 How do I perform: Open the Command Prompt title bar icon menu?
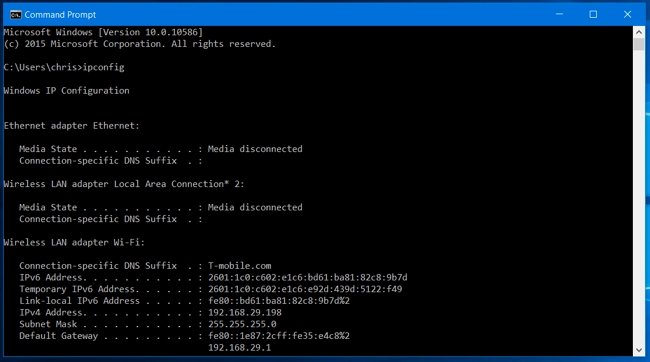click(15, 15)
